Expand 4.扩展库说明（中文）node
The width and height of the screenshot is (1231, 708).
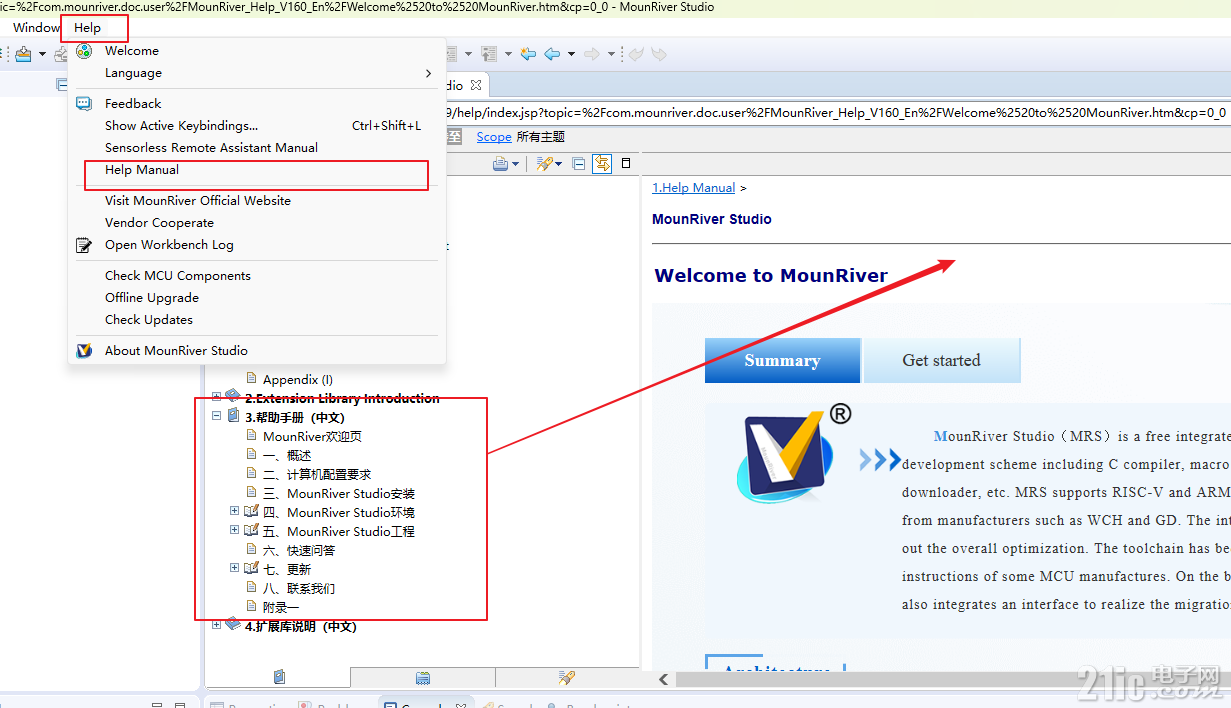[x=217, y=625]
